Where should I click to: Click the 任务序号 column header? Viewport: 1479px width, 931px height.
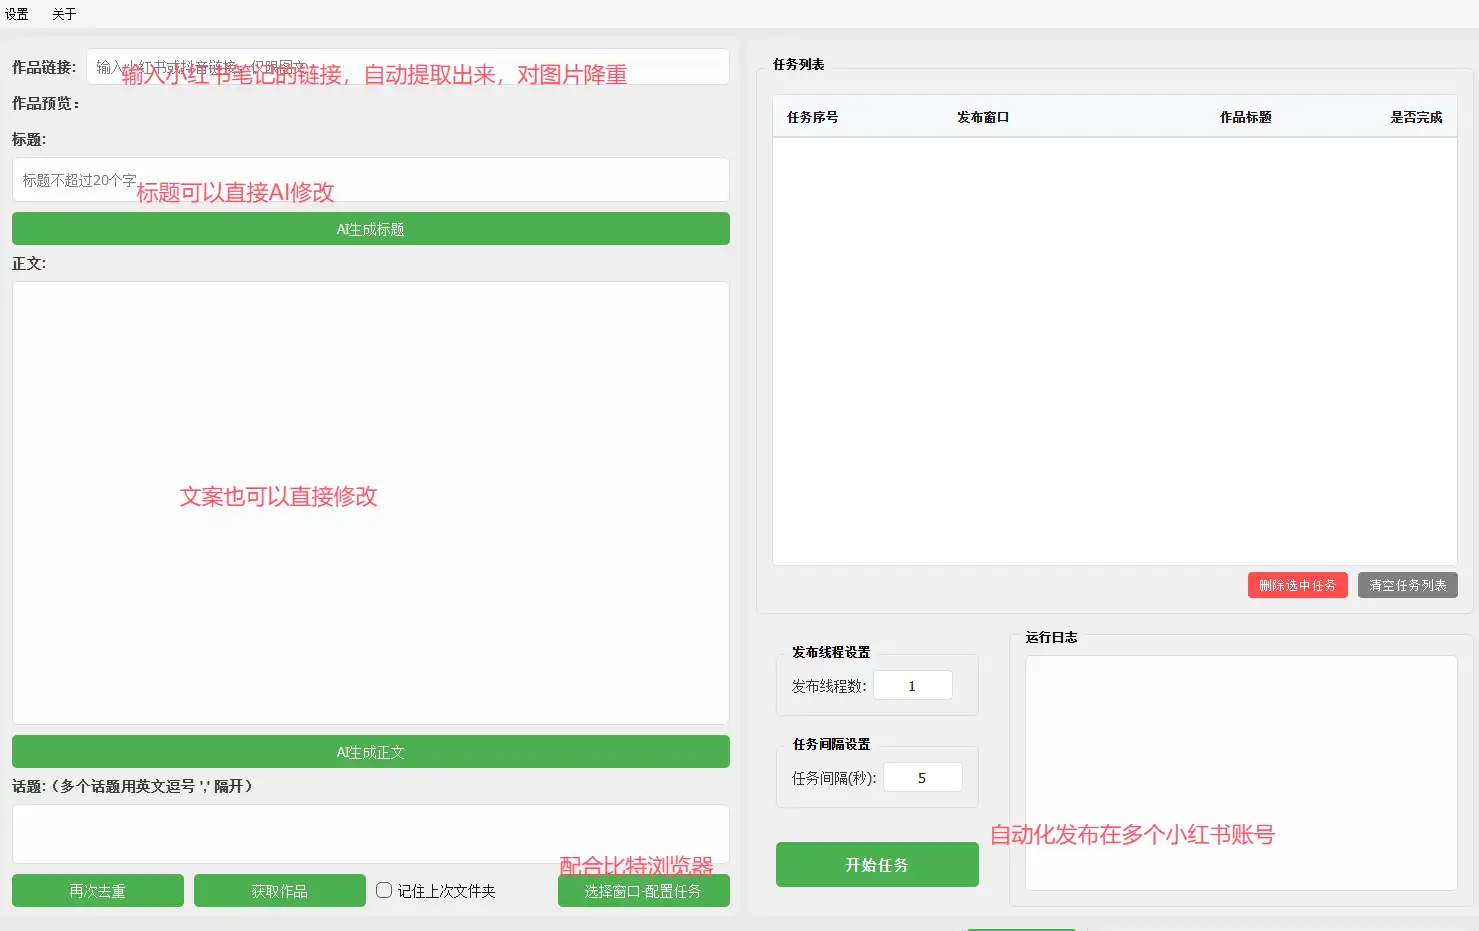click(812, 117)
